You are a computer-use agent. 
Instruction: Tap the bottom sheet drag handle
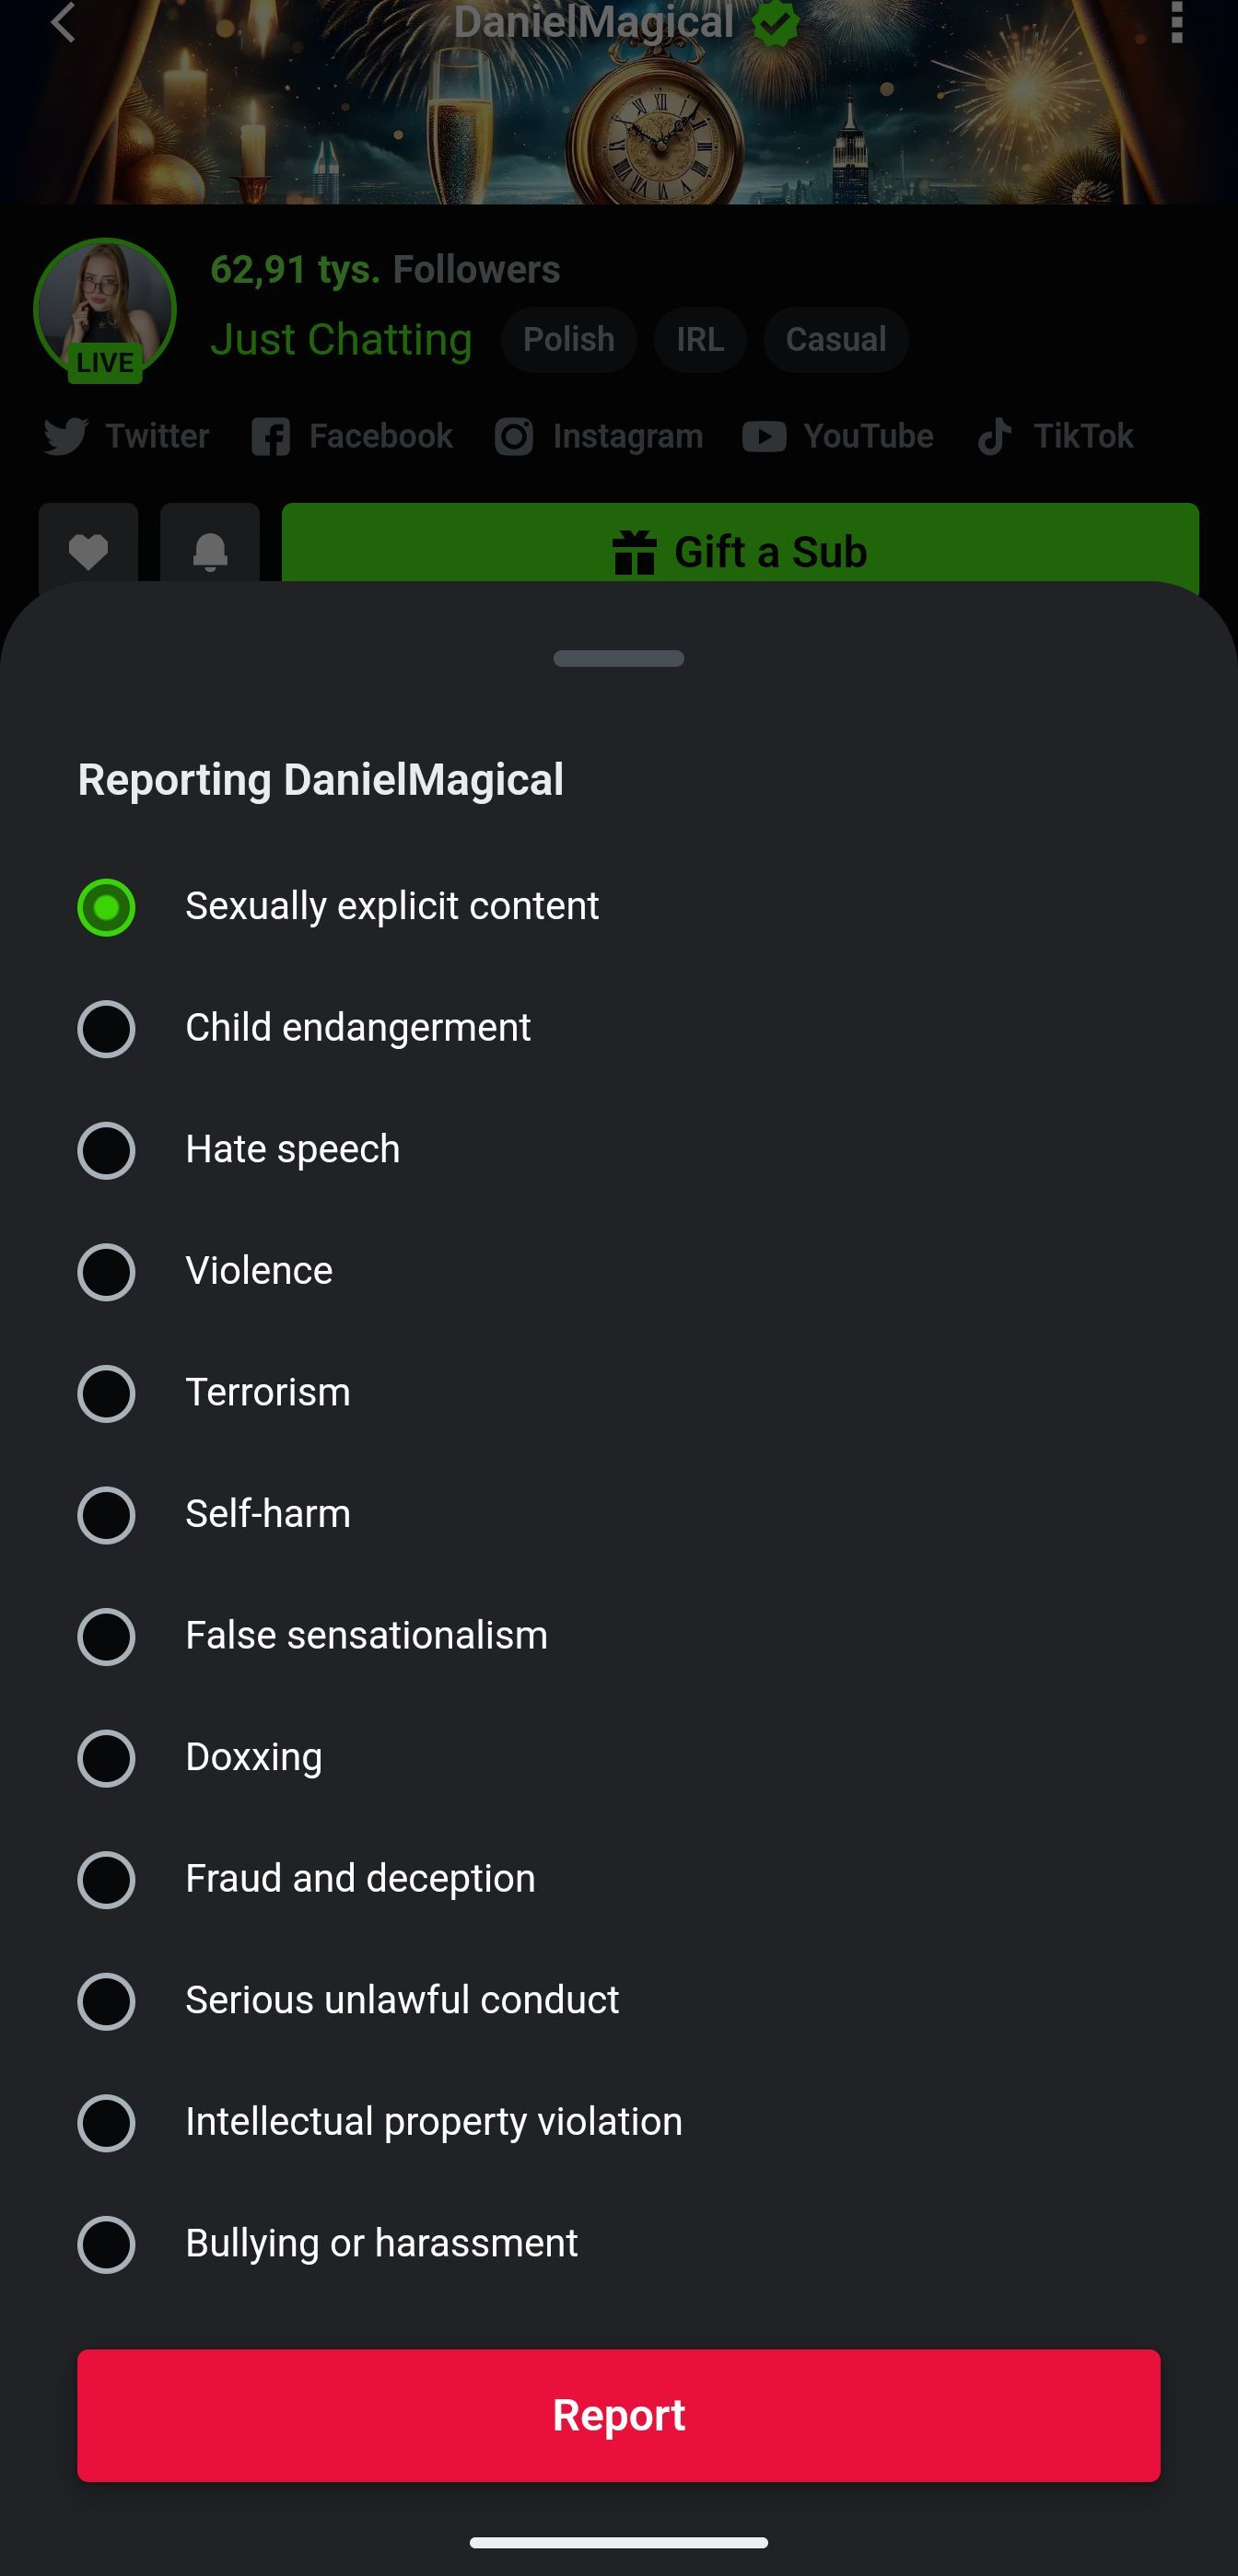point(619,658)
